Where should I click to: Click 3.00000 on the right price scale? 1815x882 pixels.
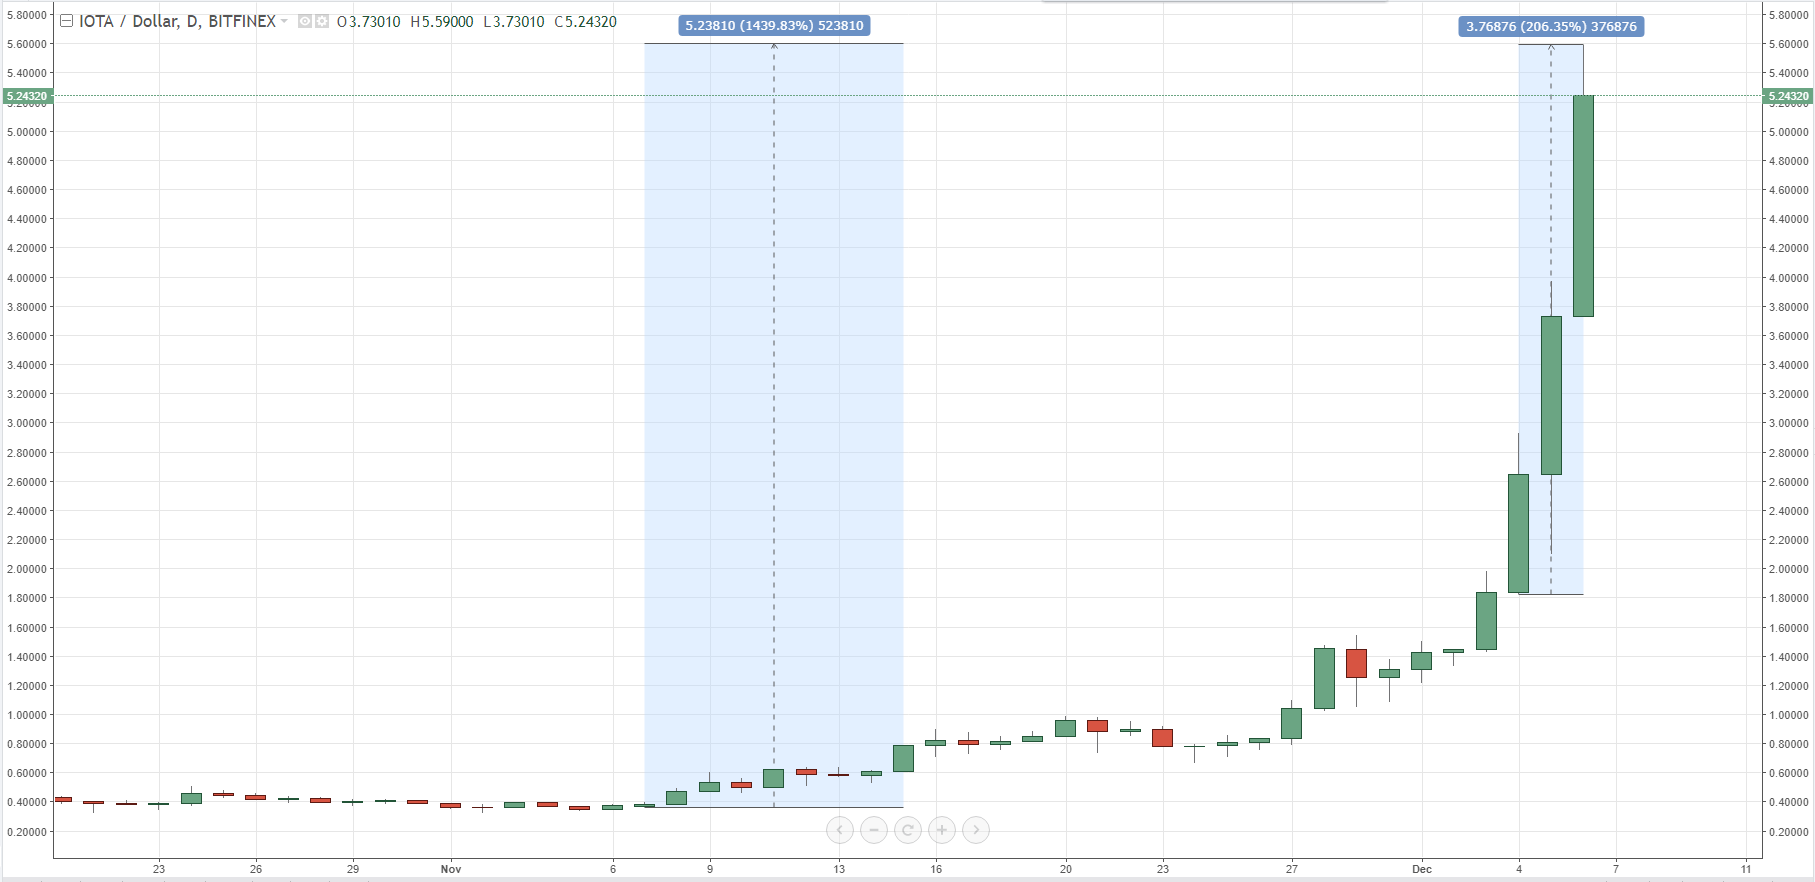coord(1789,423)
